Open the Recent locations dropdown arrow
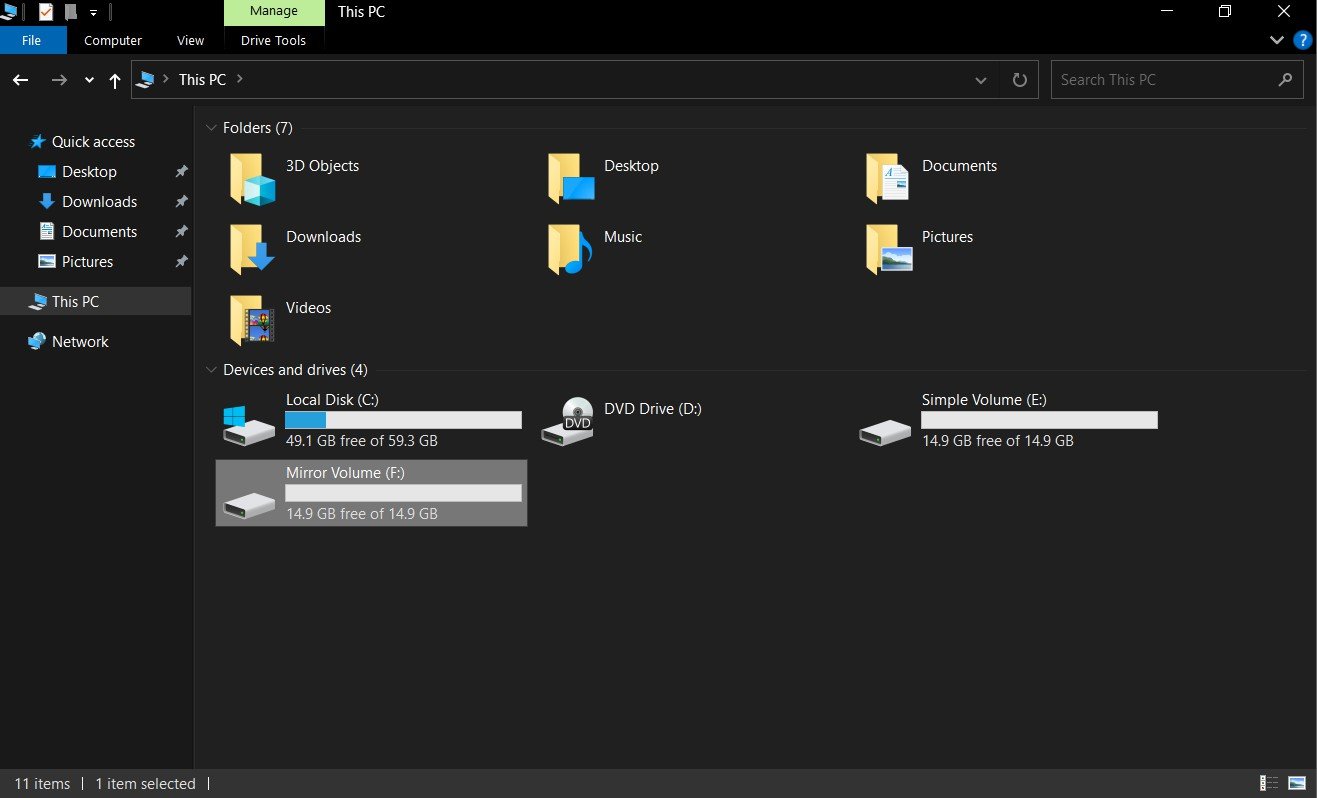 pos(89,80)
